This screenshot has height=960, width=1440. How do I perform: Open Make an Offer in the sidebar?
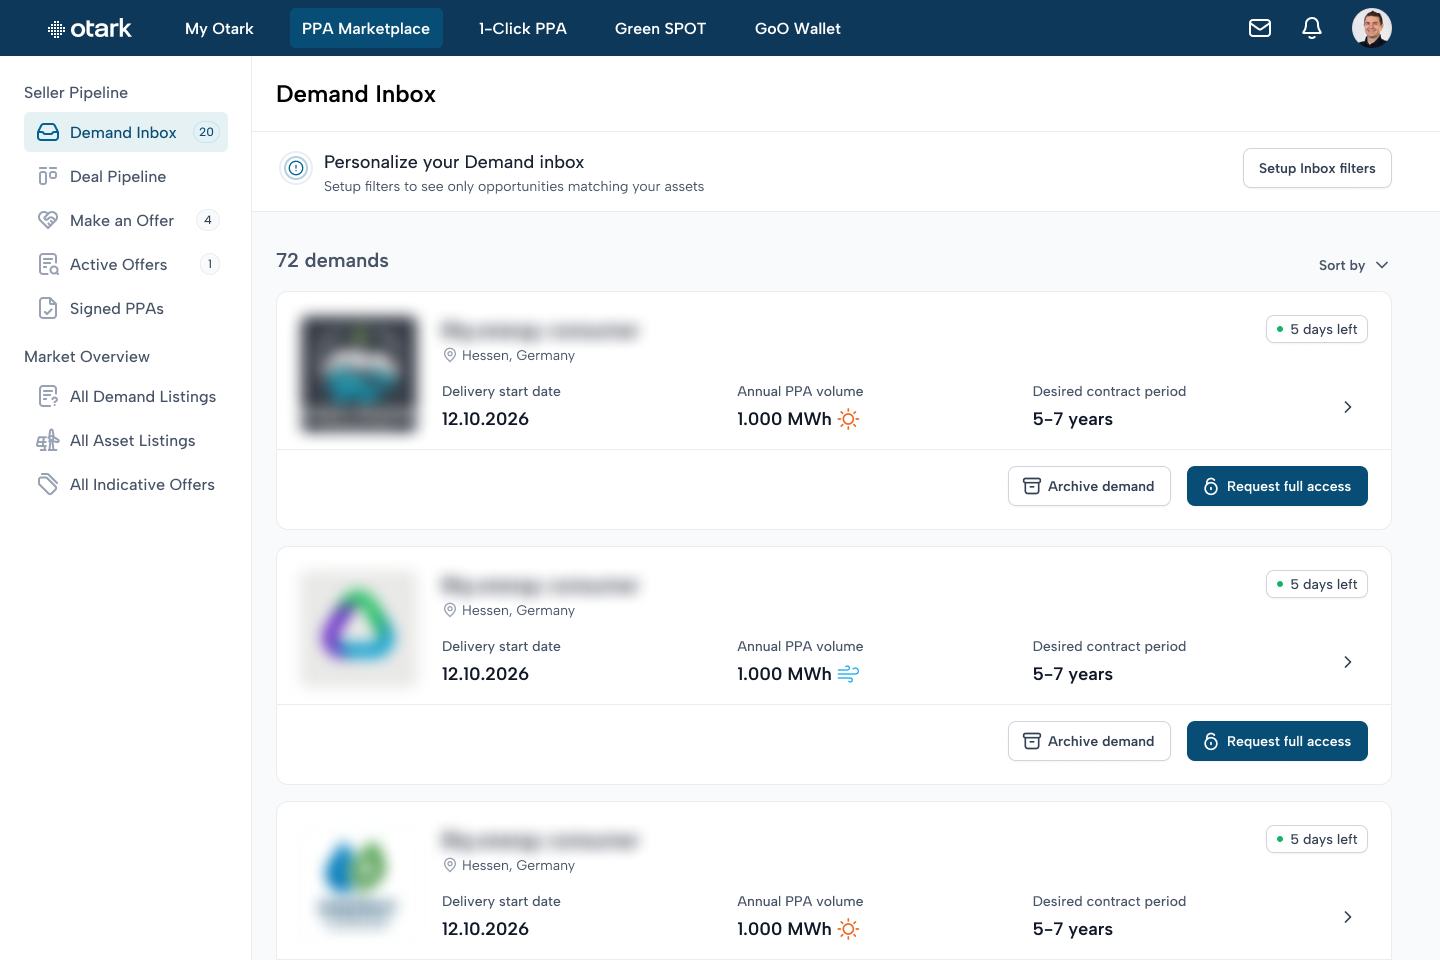[126, 220]
